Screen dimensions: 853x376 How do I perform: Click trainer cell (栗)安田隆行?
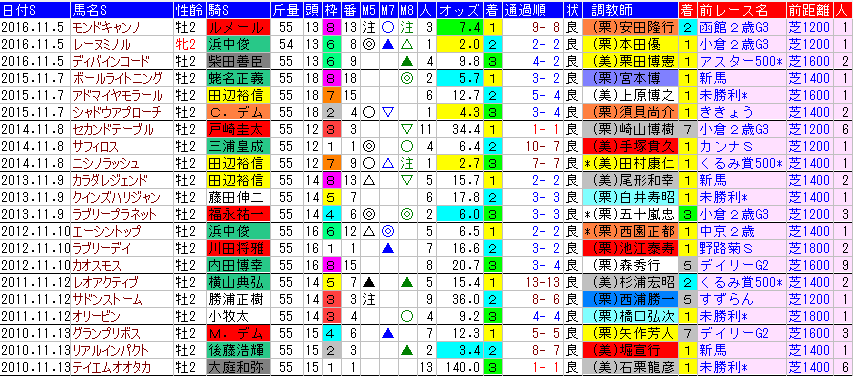point(630,27)
